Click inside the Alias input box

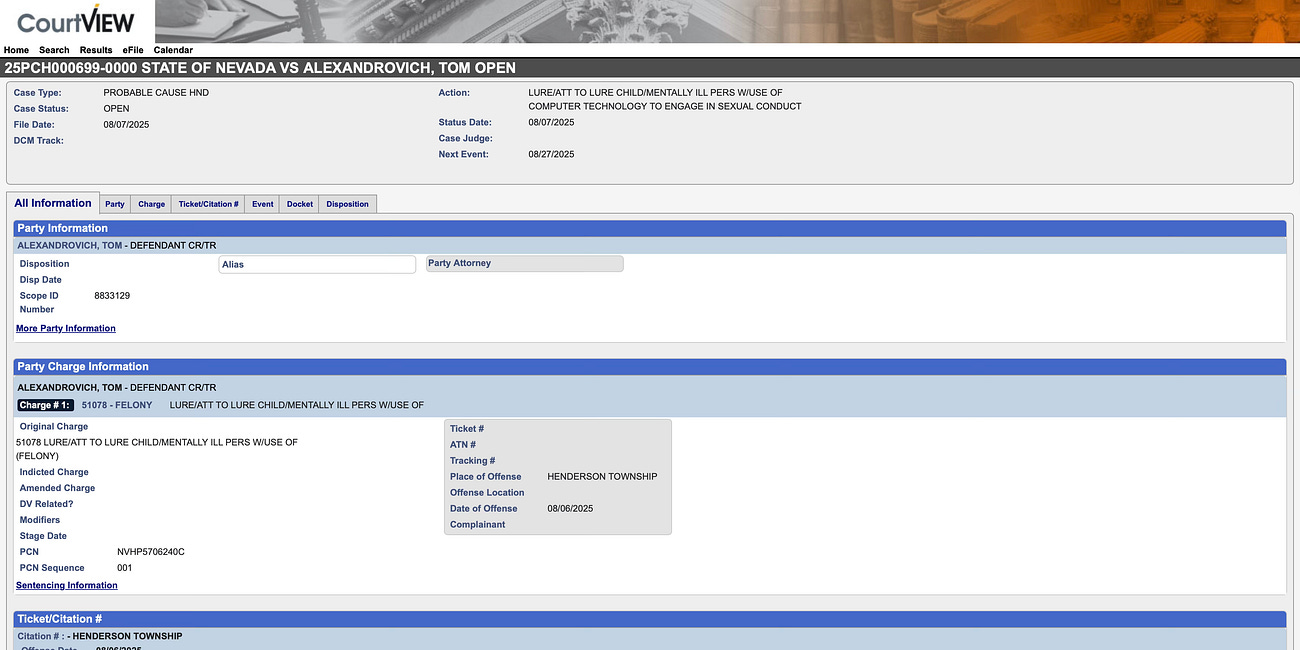click(x=316, y=263)
